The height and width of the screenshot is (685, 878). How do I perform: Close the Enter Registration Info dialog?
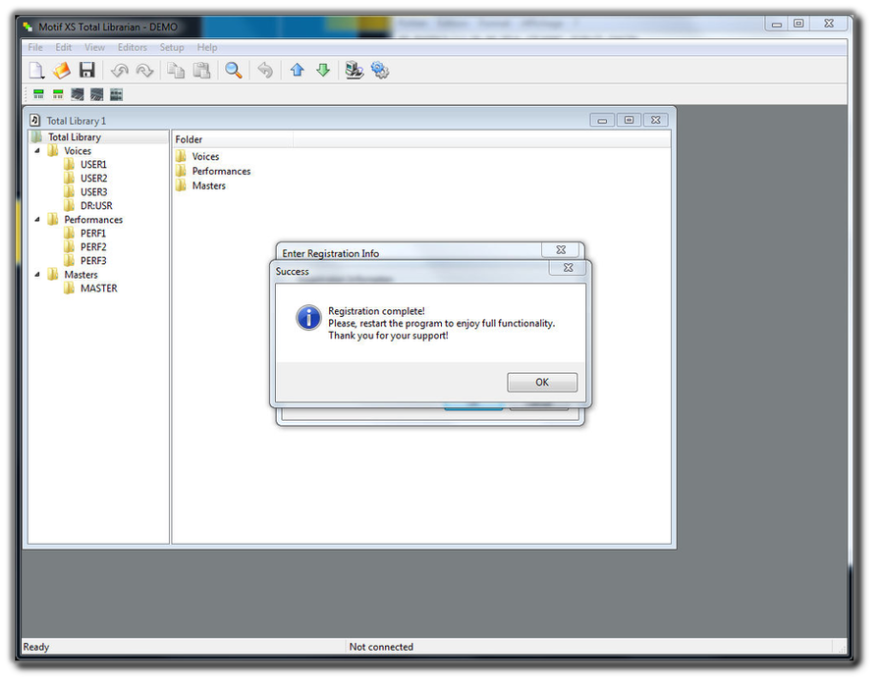click(x=561, y=250)
